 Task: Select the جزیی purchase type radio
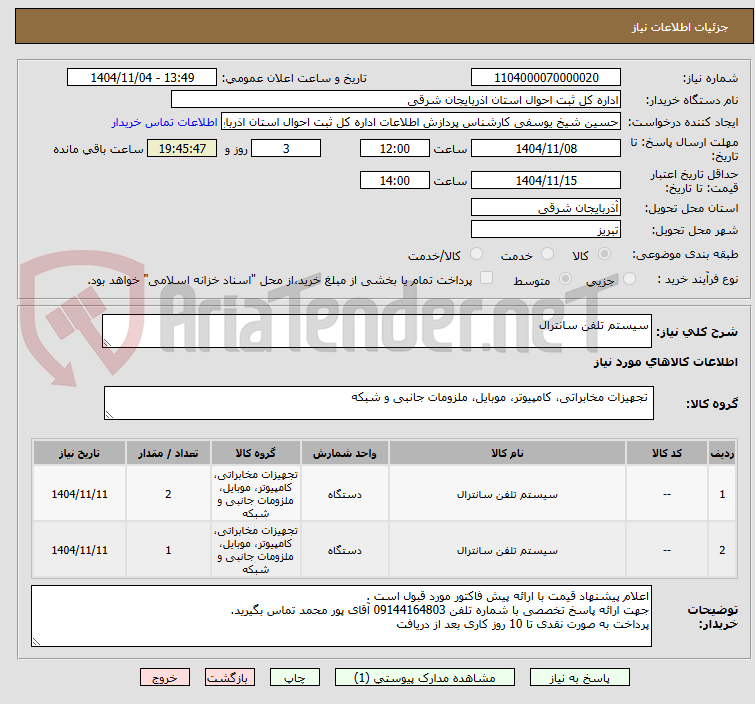(629, 279)
